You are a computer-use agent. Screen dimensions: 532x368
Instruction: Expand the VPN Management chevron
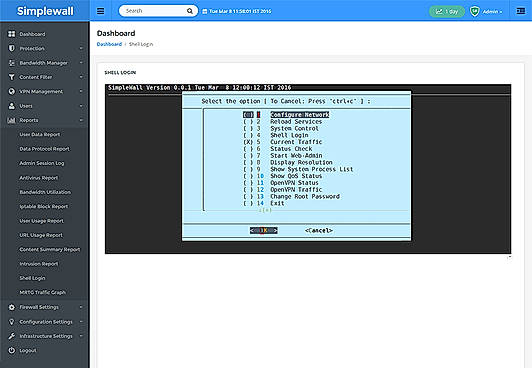[x=81, y=91]
